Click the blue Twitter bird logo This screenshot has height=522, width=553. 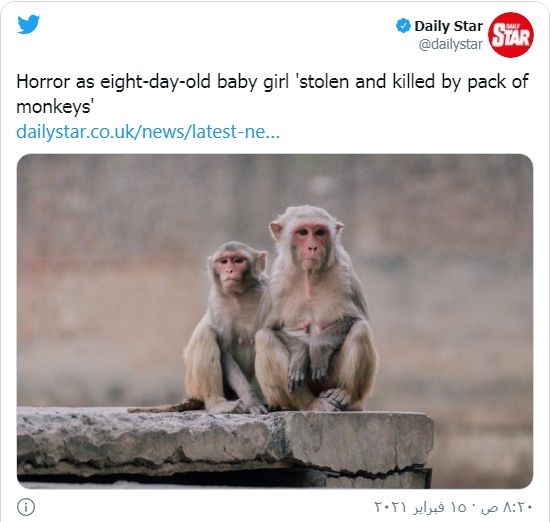point(29,24)
